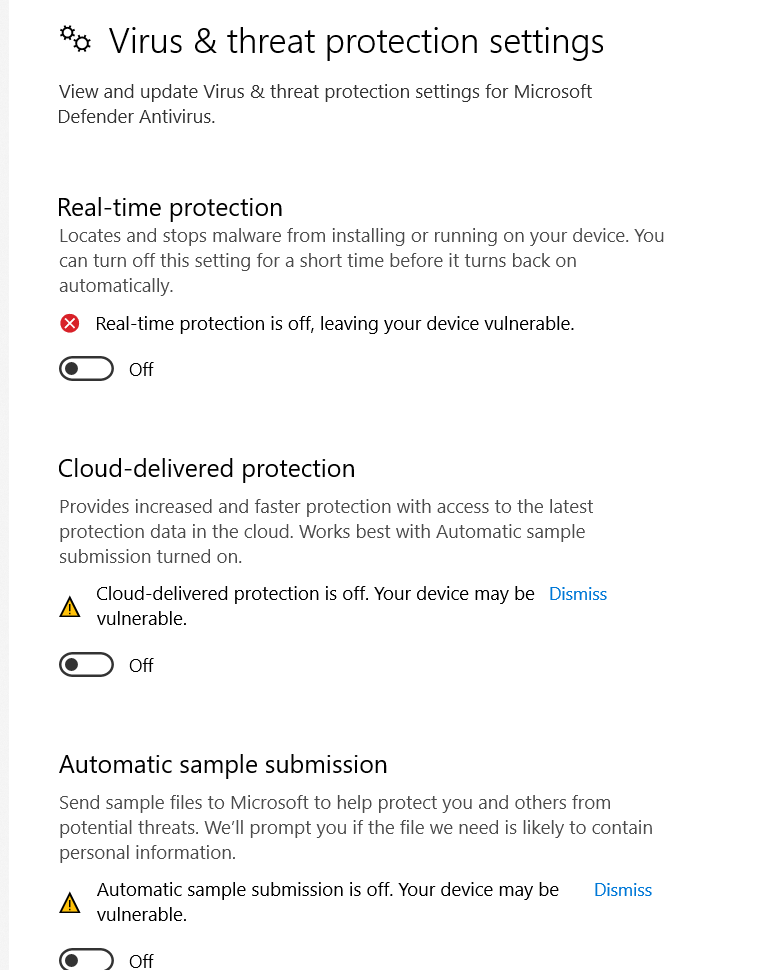Click the Microsoft Defender Antivirus description text

[325, 104]
